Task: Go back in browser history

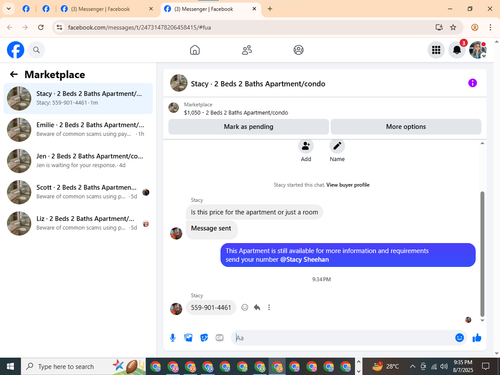Action: pyautogui.click(x=10, y=27)
